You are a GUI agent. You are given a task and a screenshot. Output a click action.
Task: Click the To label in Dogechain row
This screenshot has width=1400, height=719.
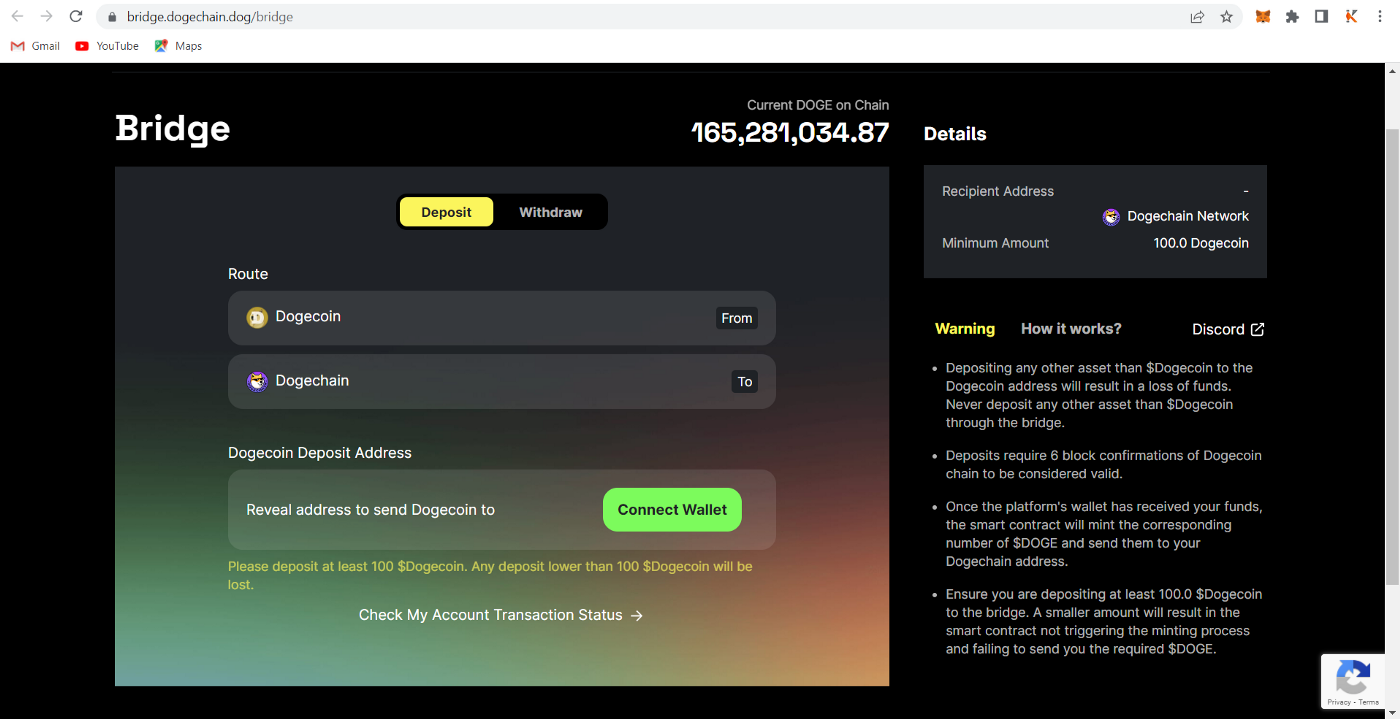pyautogui.click(x=745, y=382)
